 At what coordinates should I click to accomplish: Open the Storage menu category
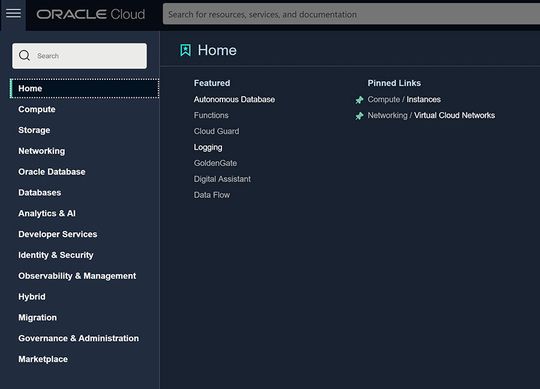pos(34,130)
